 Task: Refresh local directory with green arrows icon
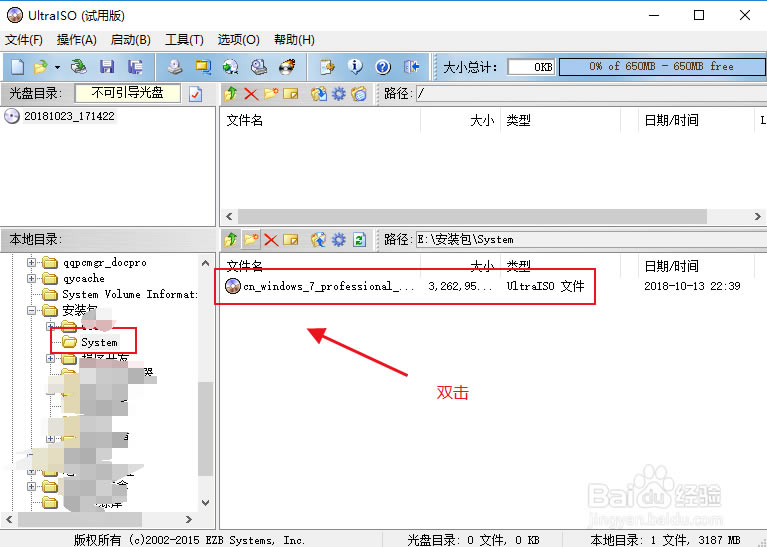pyautogui.click(x=360, y=239)
